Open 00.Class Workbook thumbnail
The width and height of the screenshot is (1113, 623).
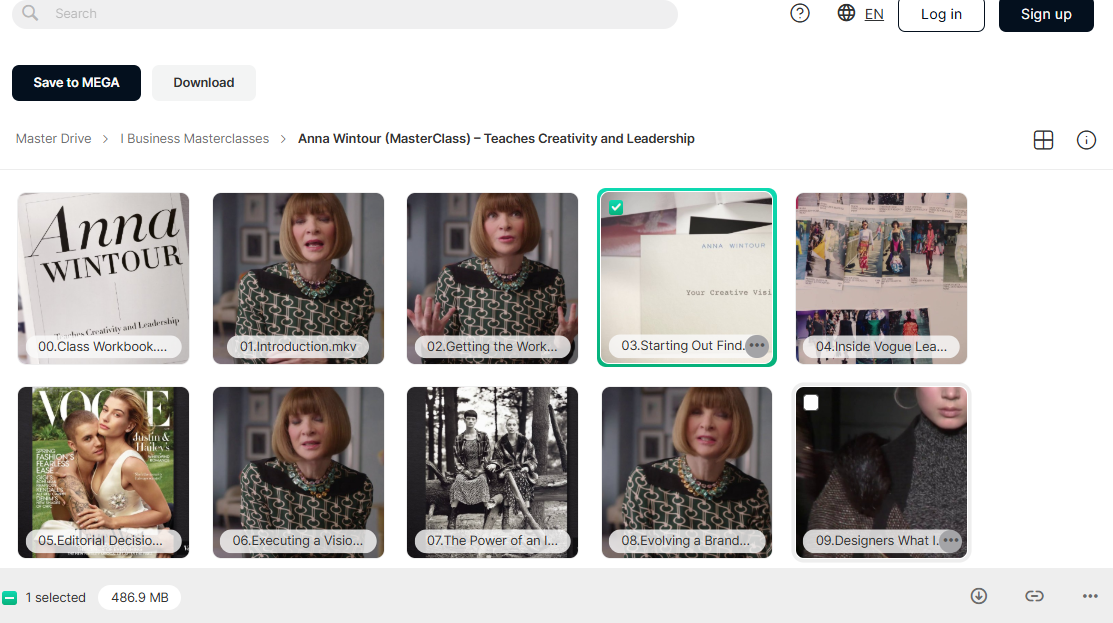point(104,278)
